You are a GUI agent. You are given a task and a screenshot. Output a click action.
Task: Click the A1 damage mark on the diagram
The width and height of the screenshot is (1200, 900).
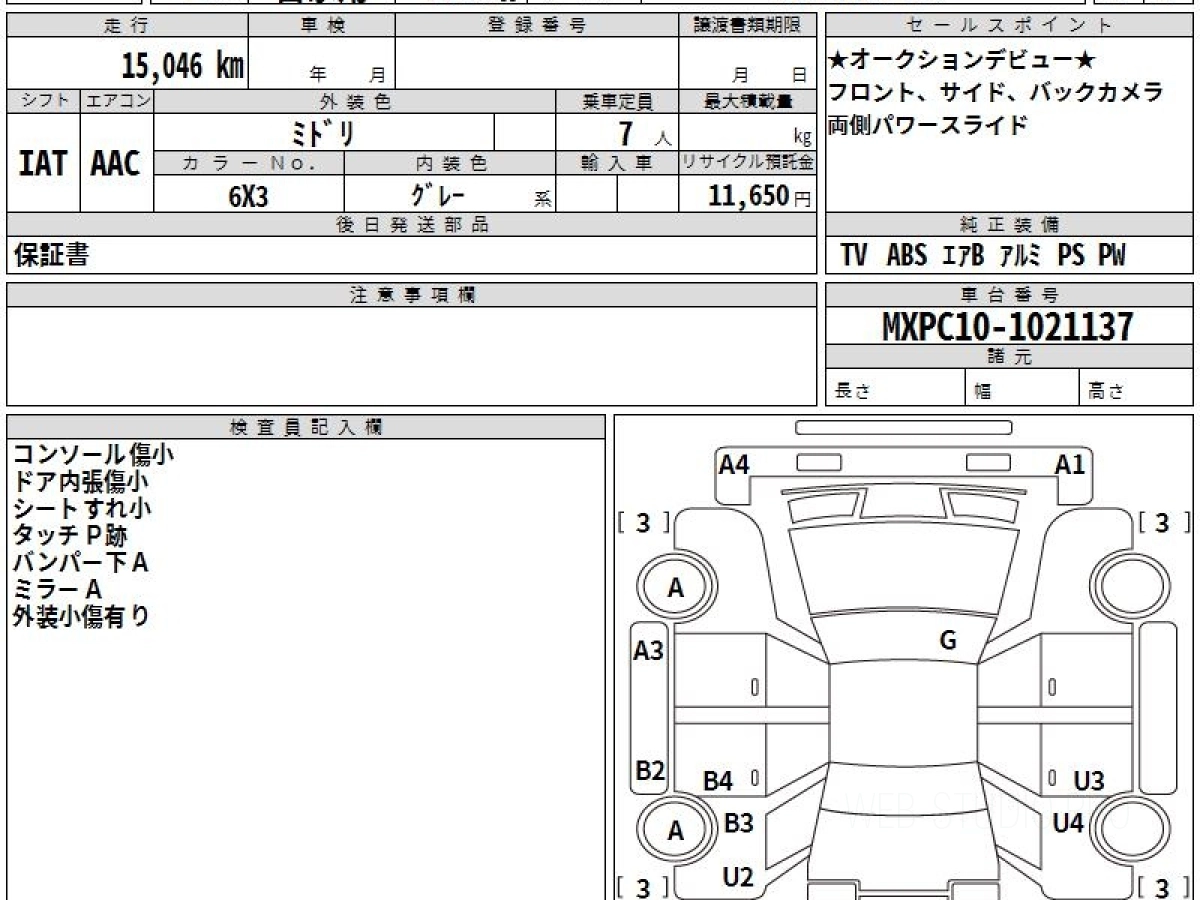click(x=1070, y=464)
